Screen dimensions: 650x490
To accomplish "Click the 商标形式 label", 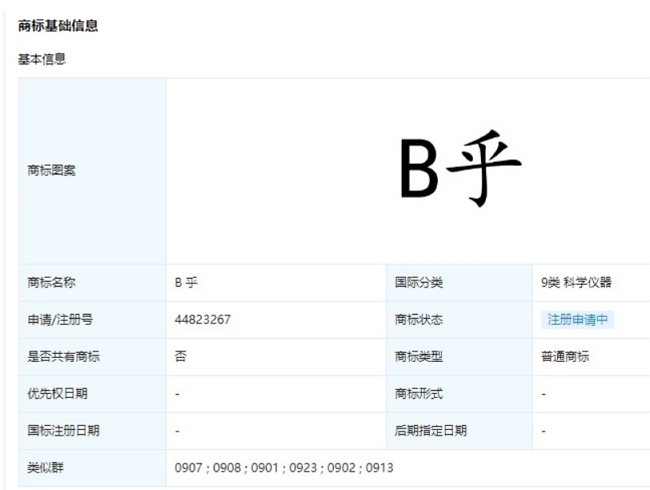I will pyautogui.click(x=419, y=393).
